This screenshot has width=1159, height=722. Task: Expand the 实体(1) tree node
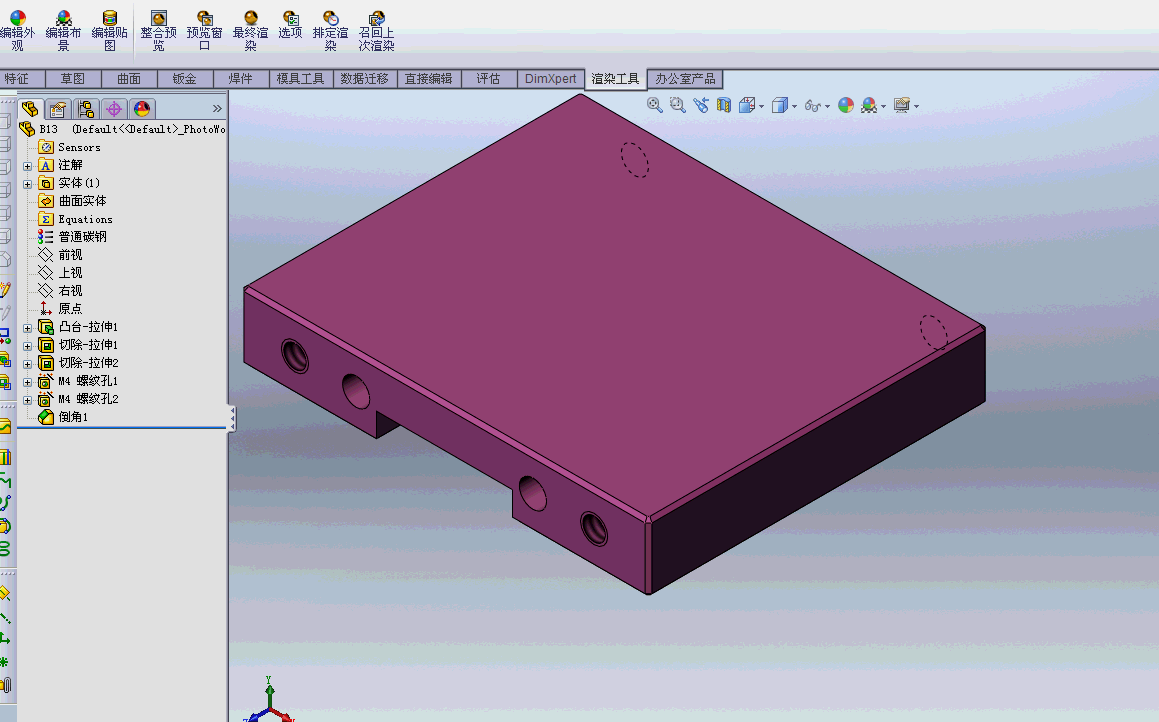27,184
